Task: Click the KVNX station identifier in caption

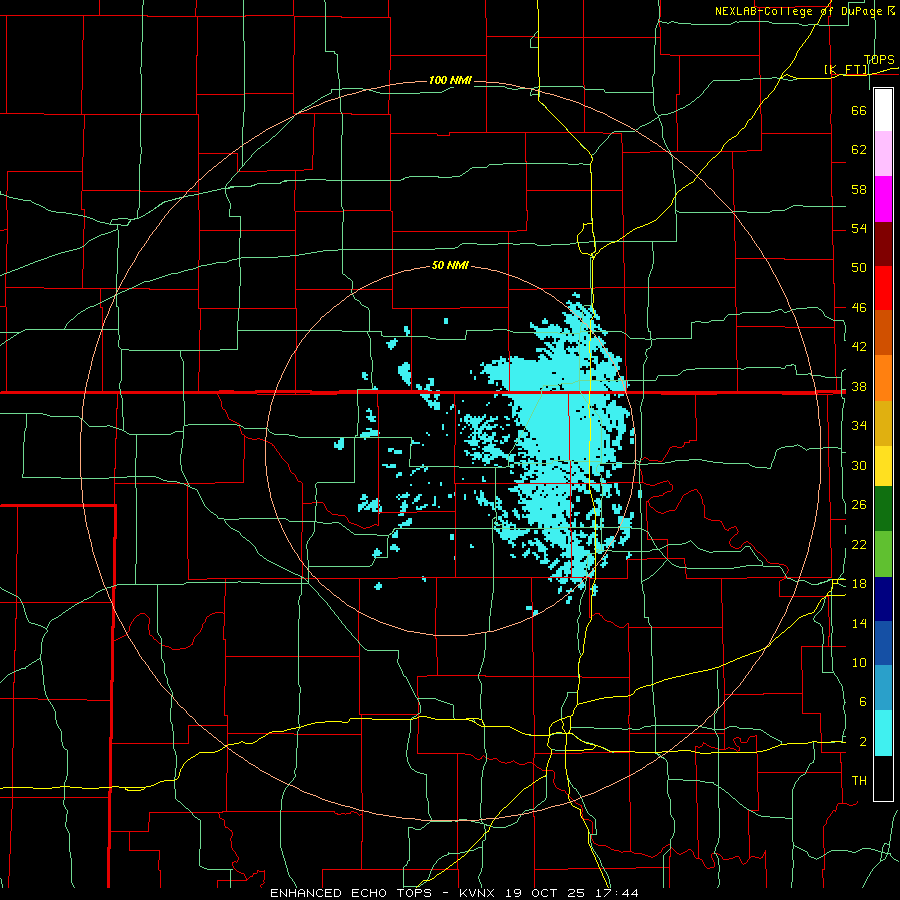Action: coord(479,893)
